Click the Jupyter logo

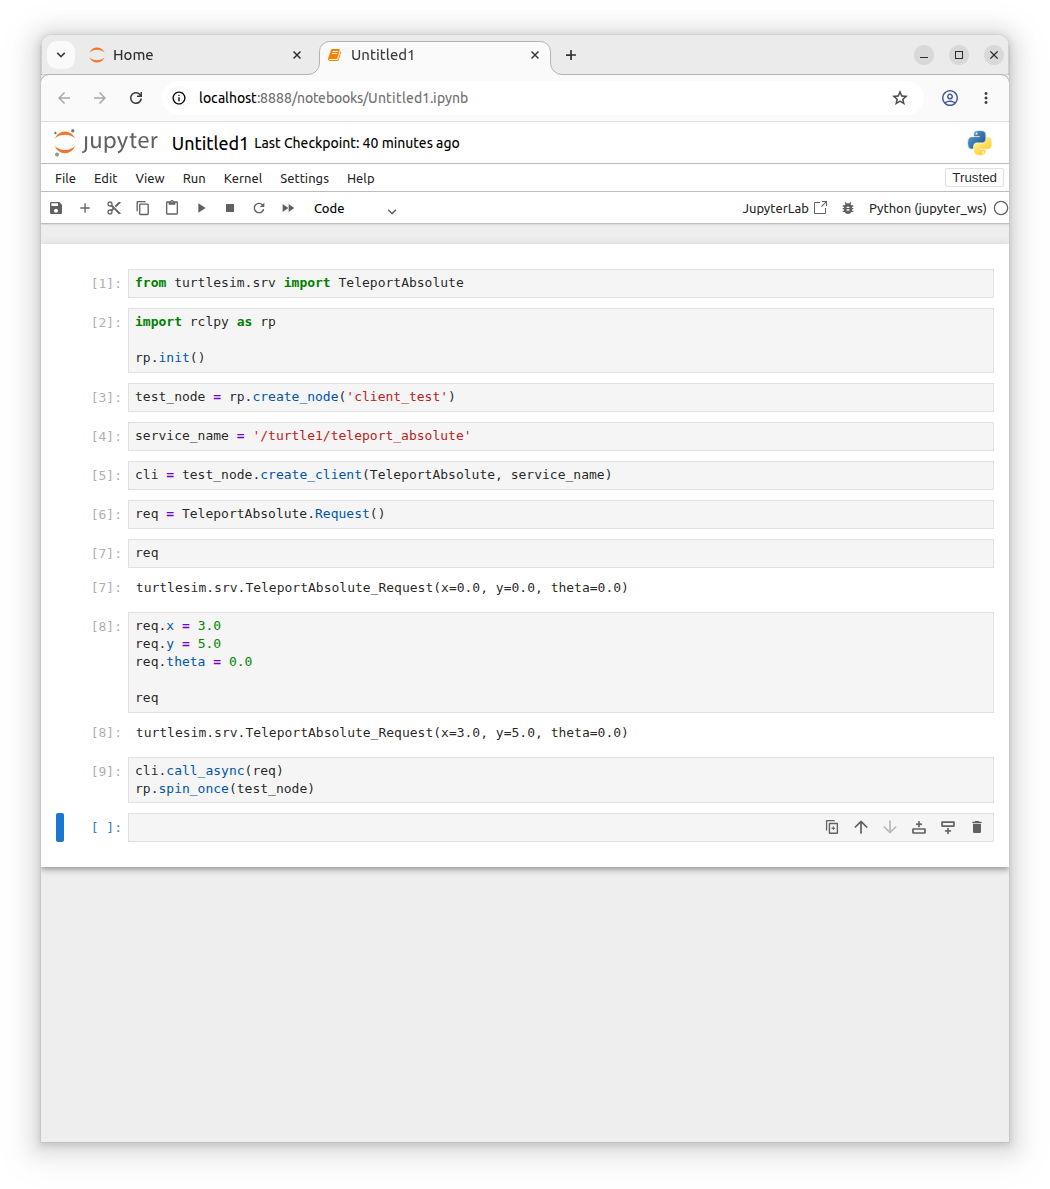(105, 142)
